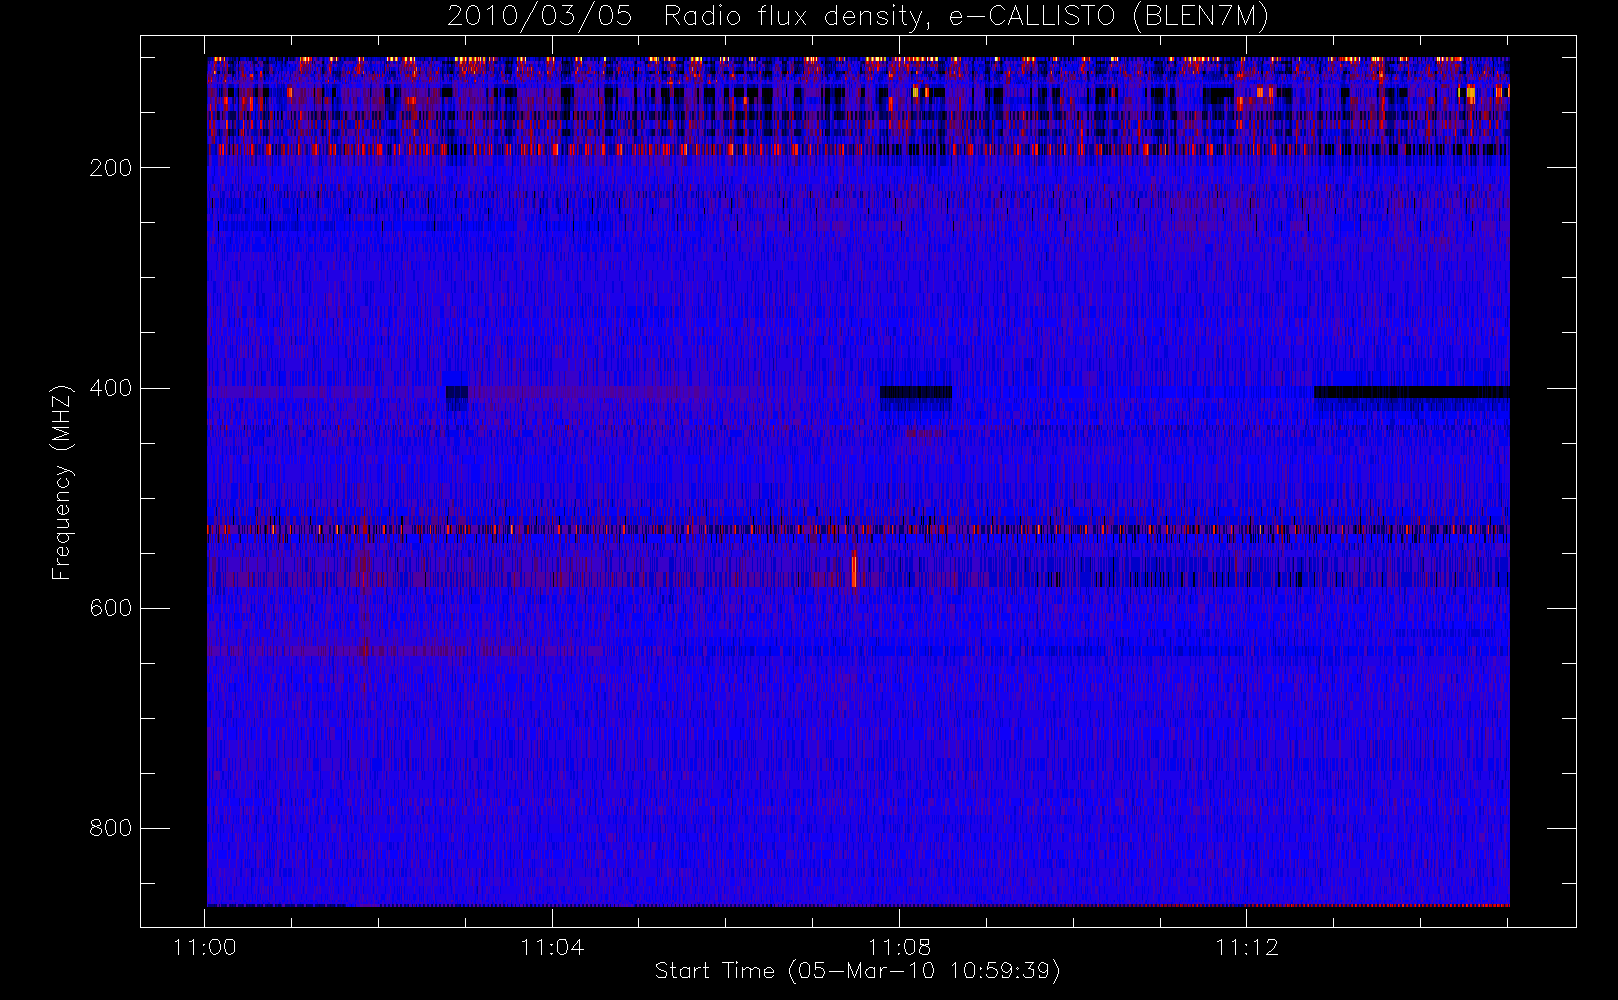
Task: Click the 600 frequency tick label
Action: (111, 608)
